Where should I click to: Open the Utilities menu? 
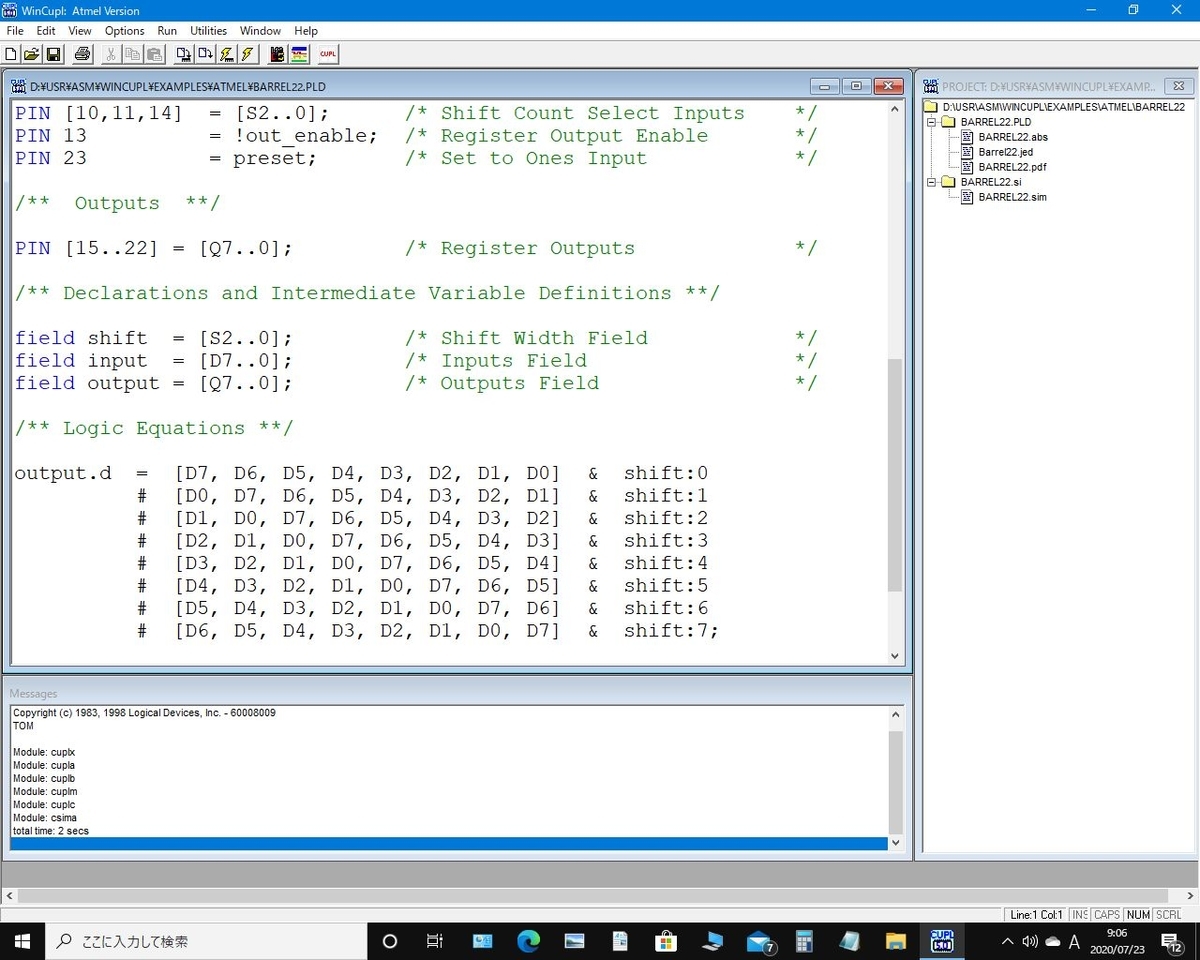(x=209, y=31)
